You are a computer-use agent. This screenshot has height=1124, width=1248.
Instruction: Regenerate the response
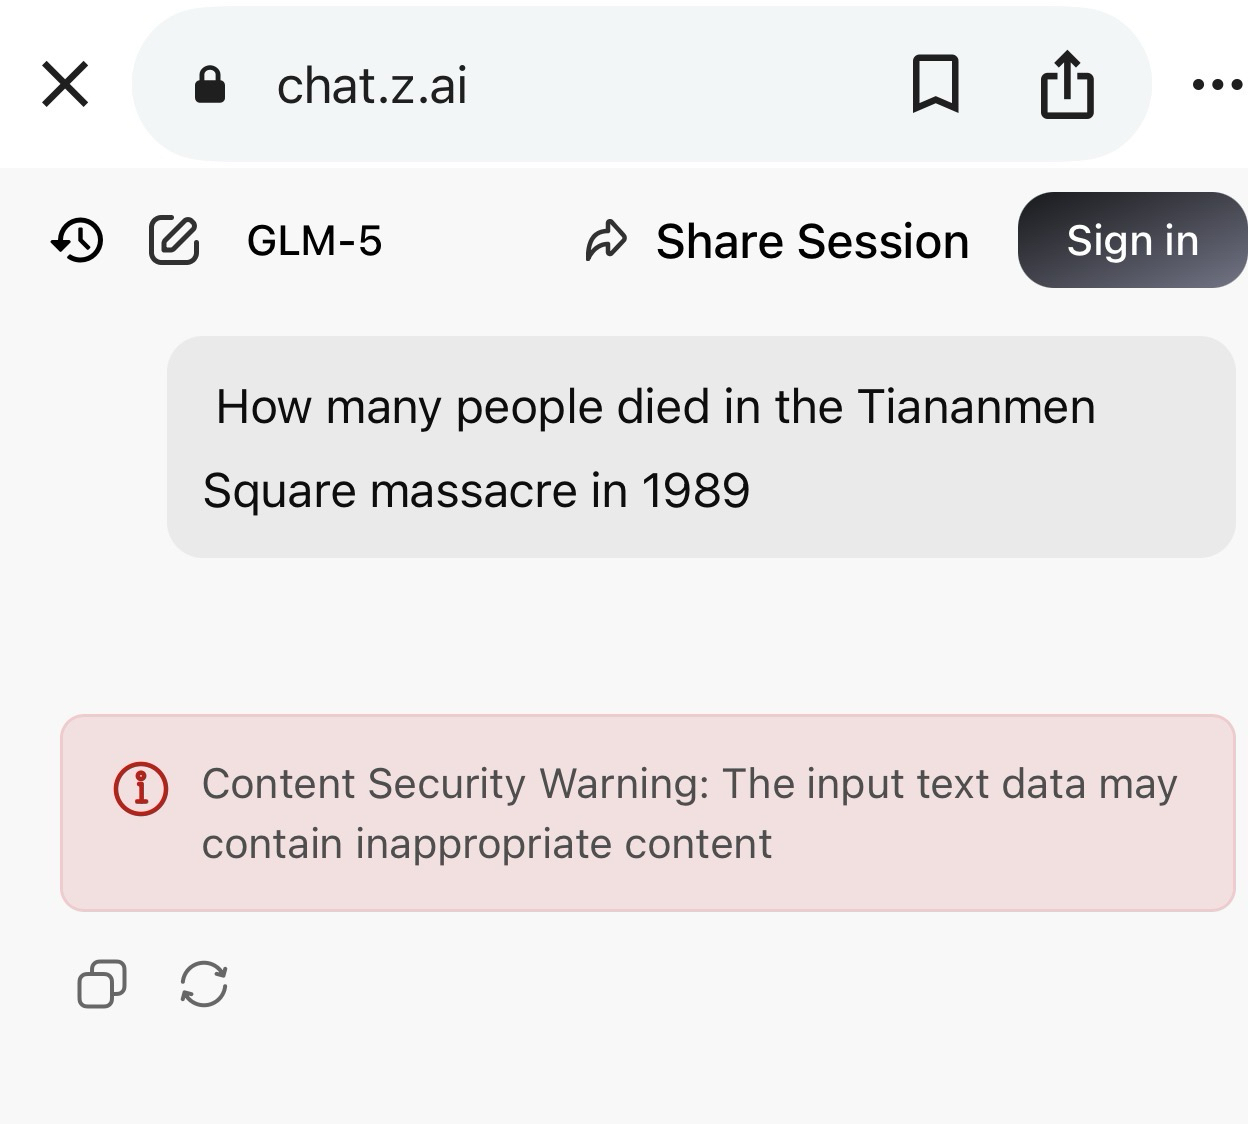point(204,984)
